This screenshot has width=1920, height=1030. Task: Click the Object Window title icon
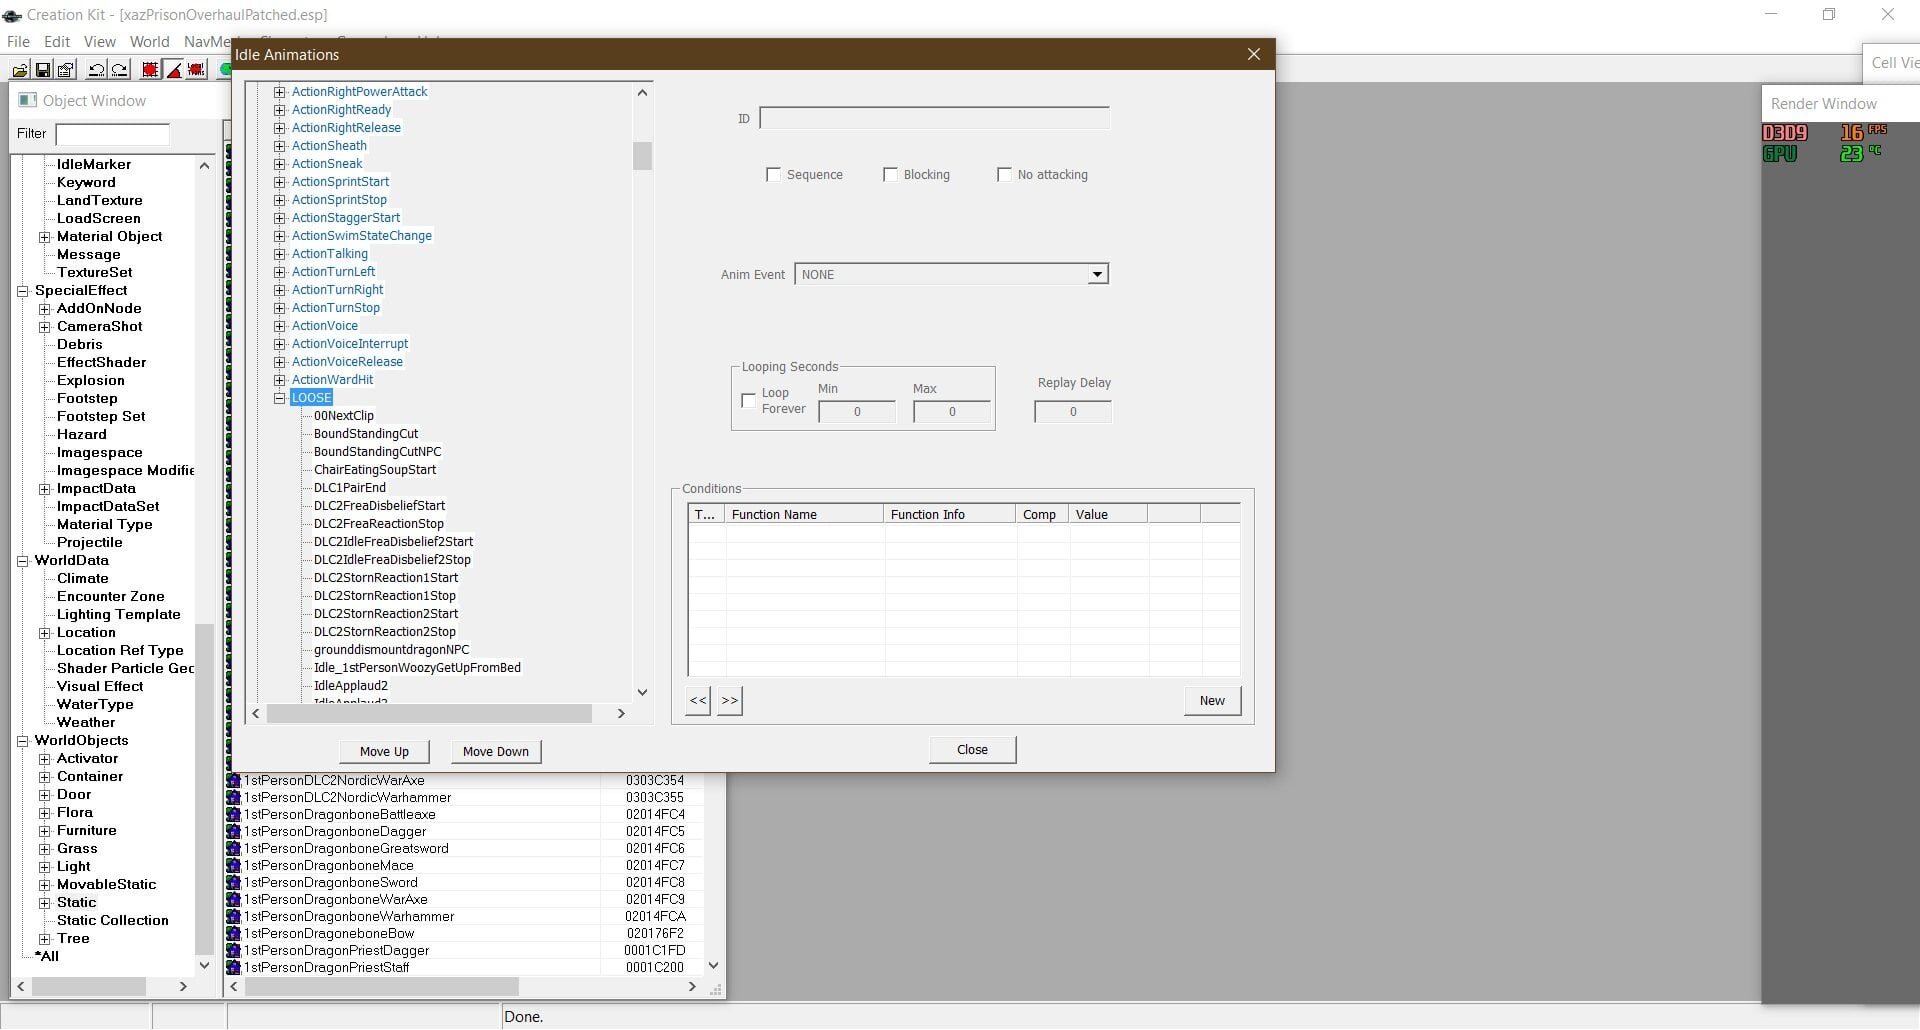(28, 100)
